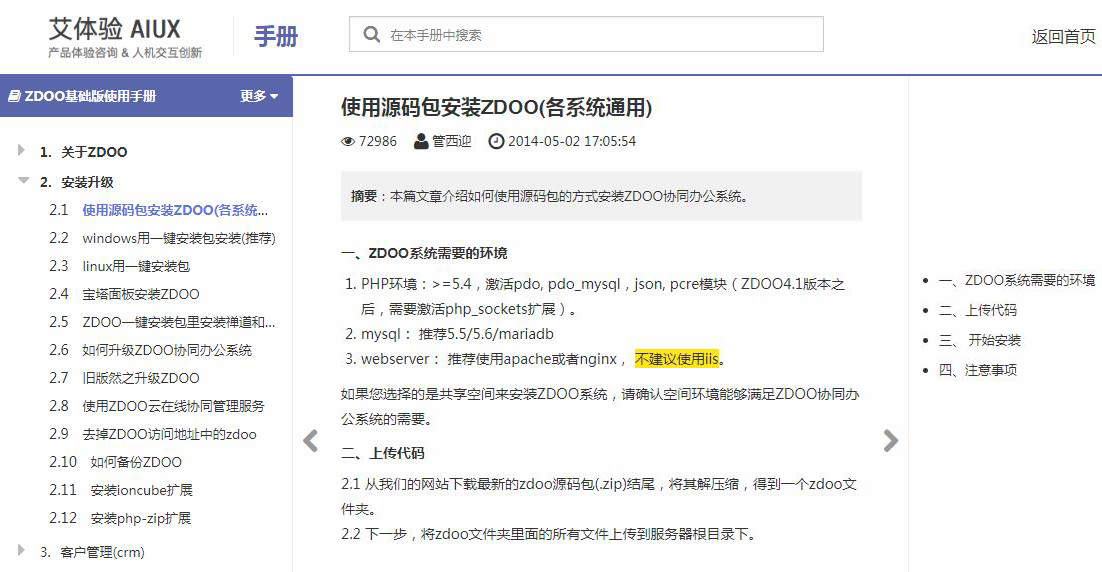Click the heading 二、上传代码 in article body
Viewport: 1102px width, 572px height.
click(x=383, y=453)
